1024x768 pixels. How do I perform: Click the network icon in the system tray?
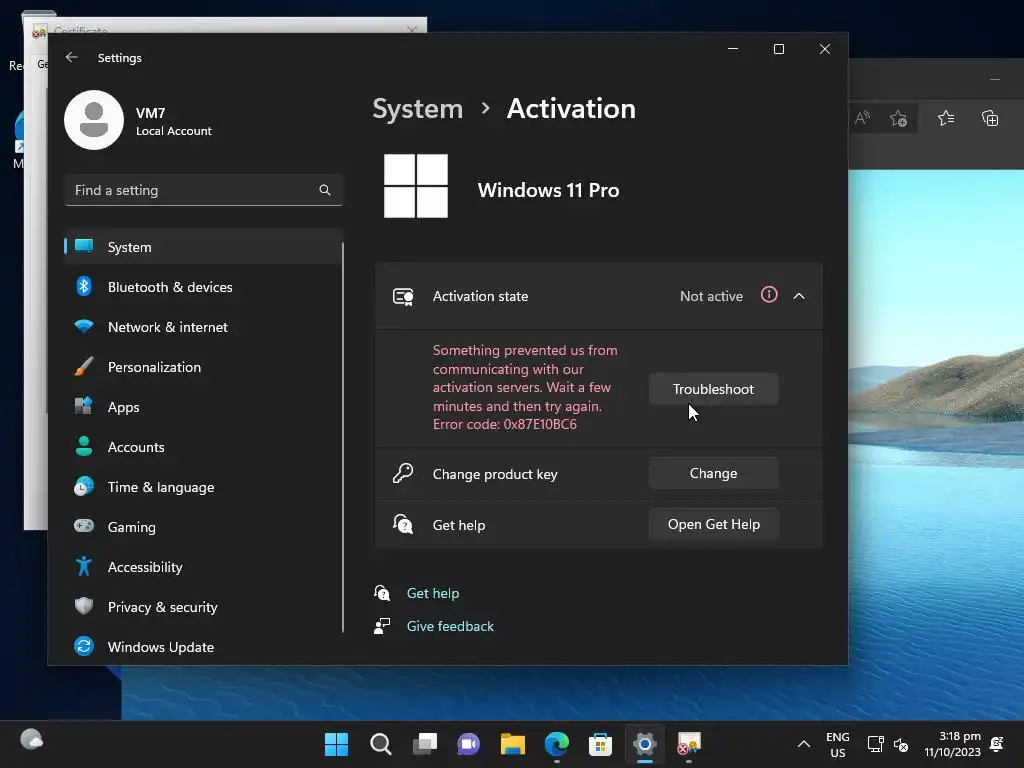point(875,744)
